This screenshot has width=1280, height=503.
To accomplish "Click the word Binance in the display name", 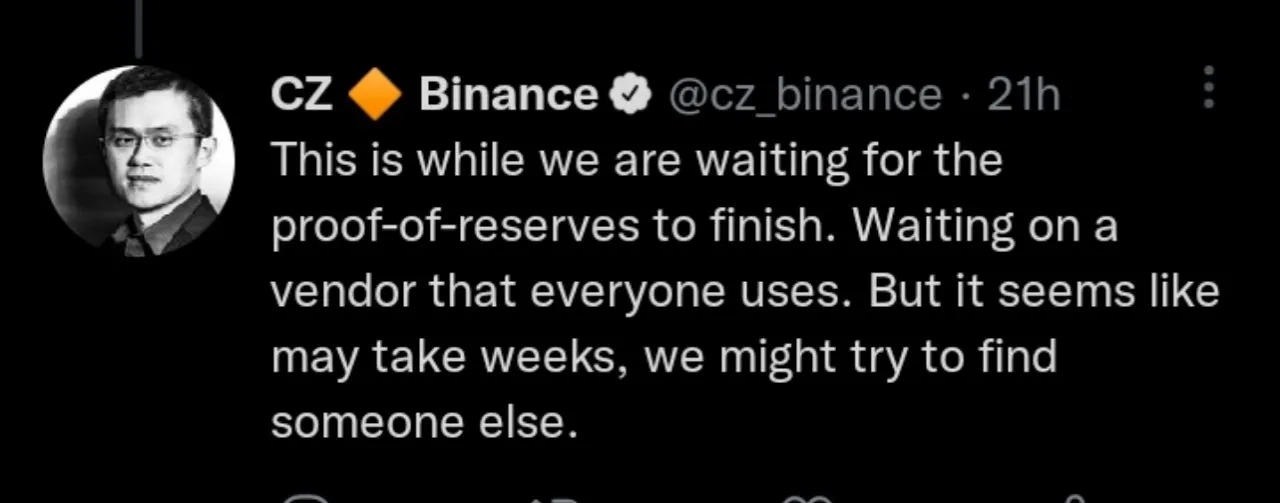I will point(508,96).
